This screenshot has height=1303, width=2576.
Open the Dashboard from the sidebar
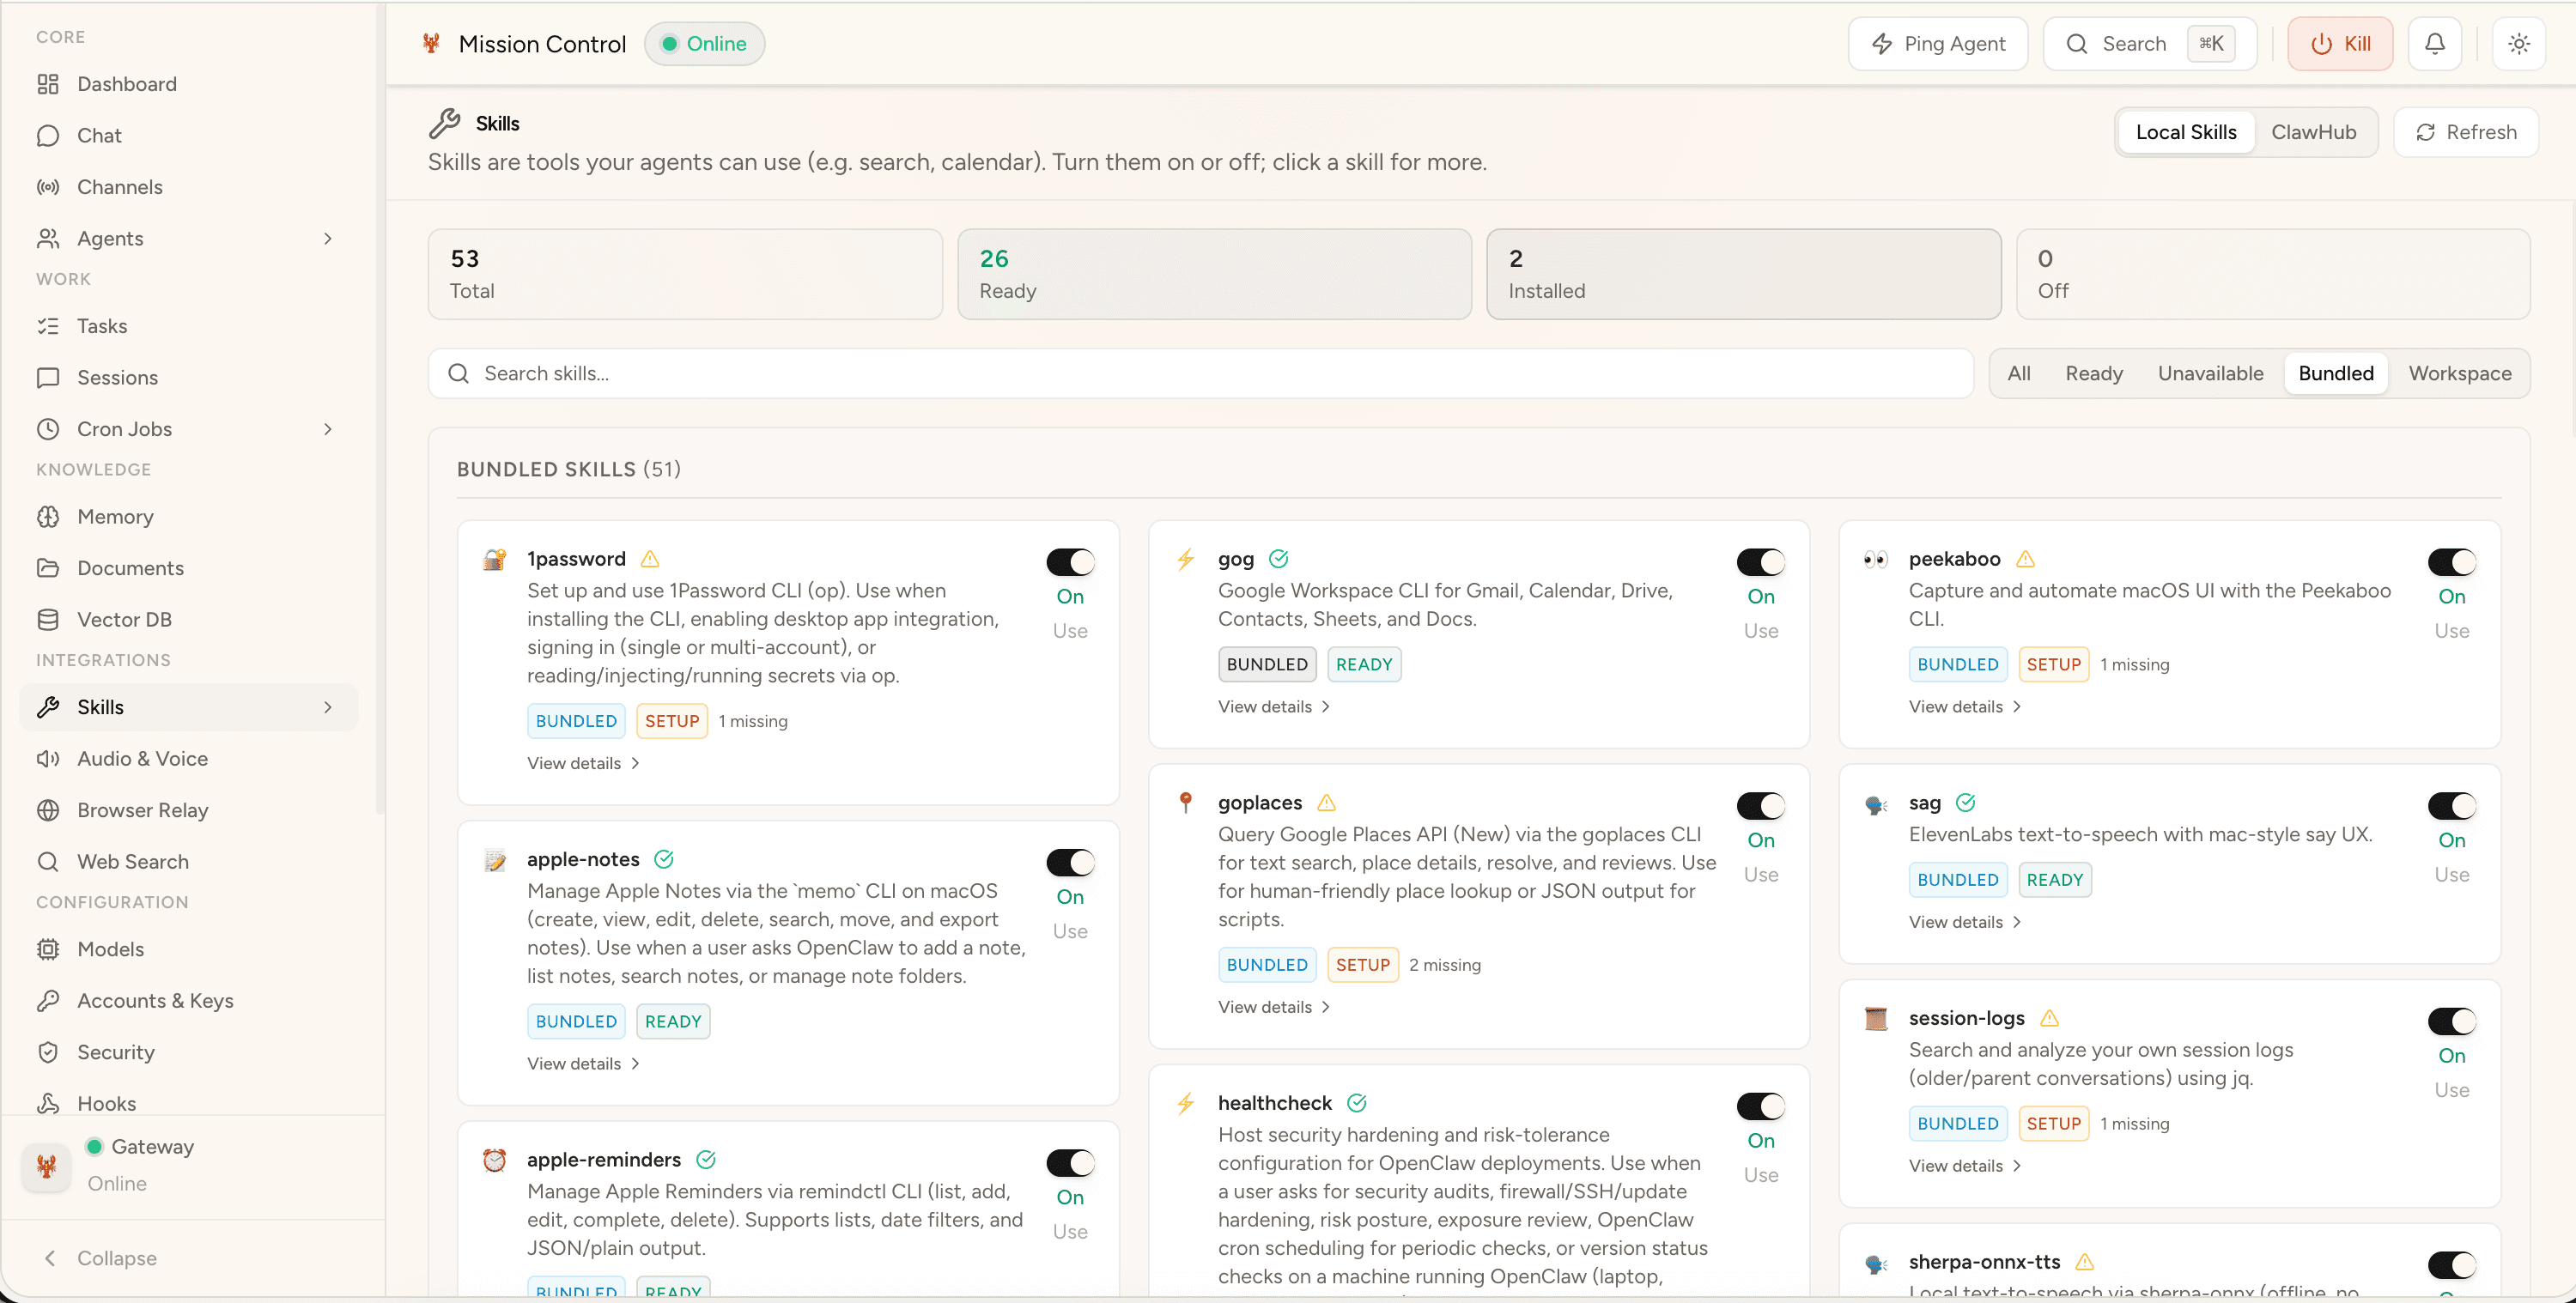pos(126,84)
